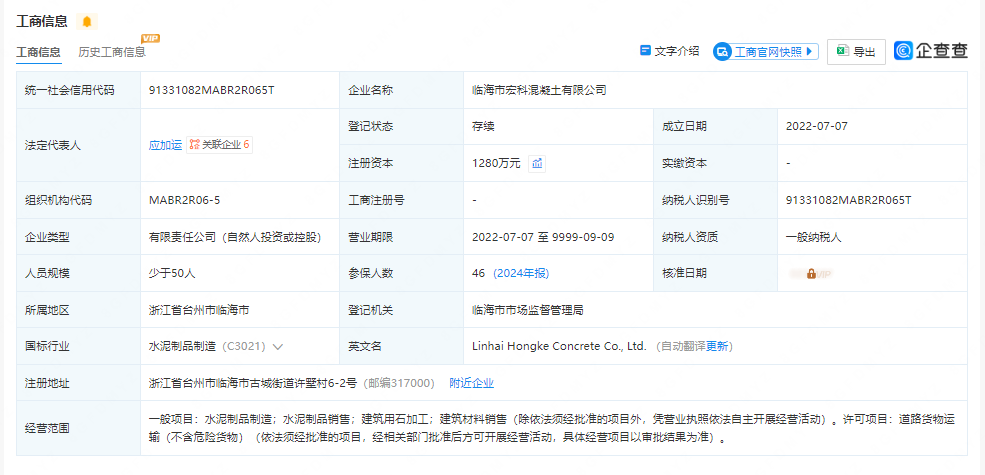Click the 浙江省台州市临海市 region value
This screenshot has width=985, height=475.
click(199, 310)
